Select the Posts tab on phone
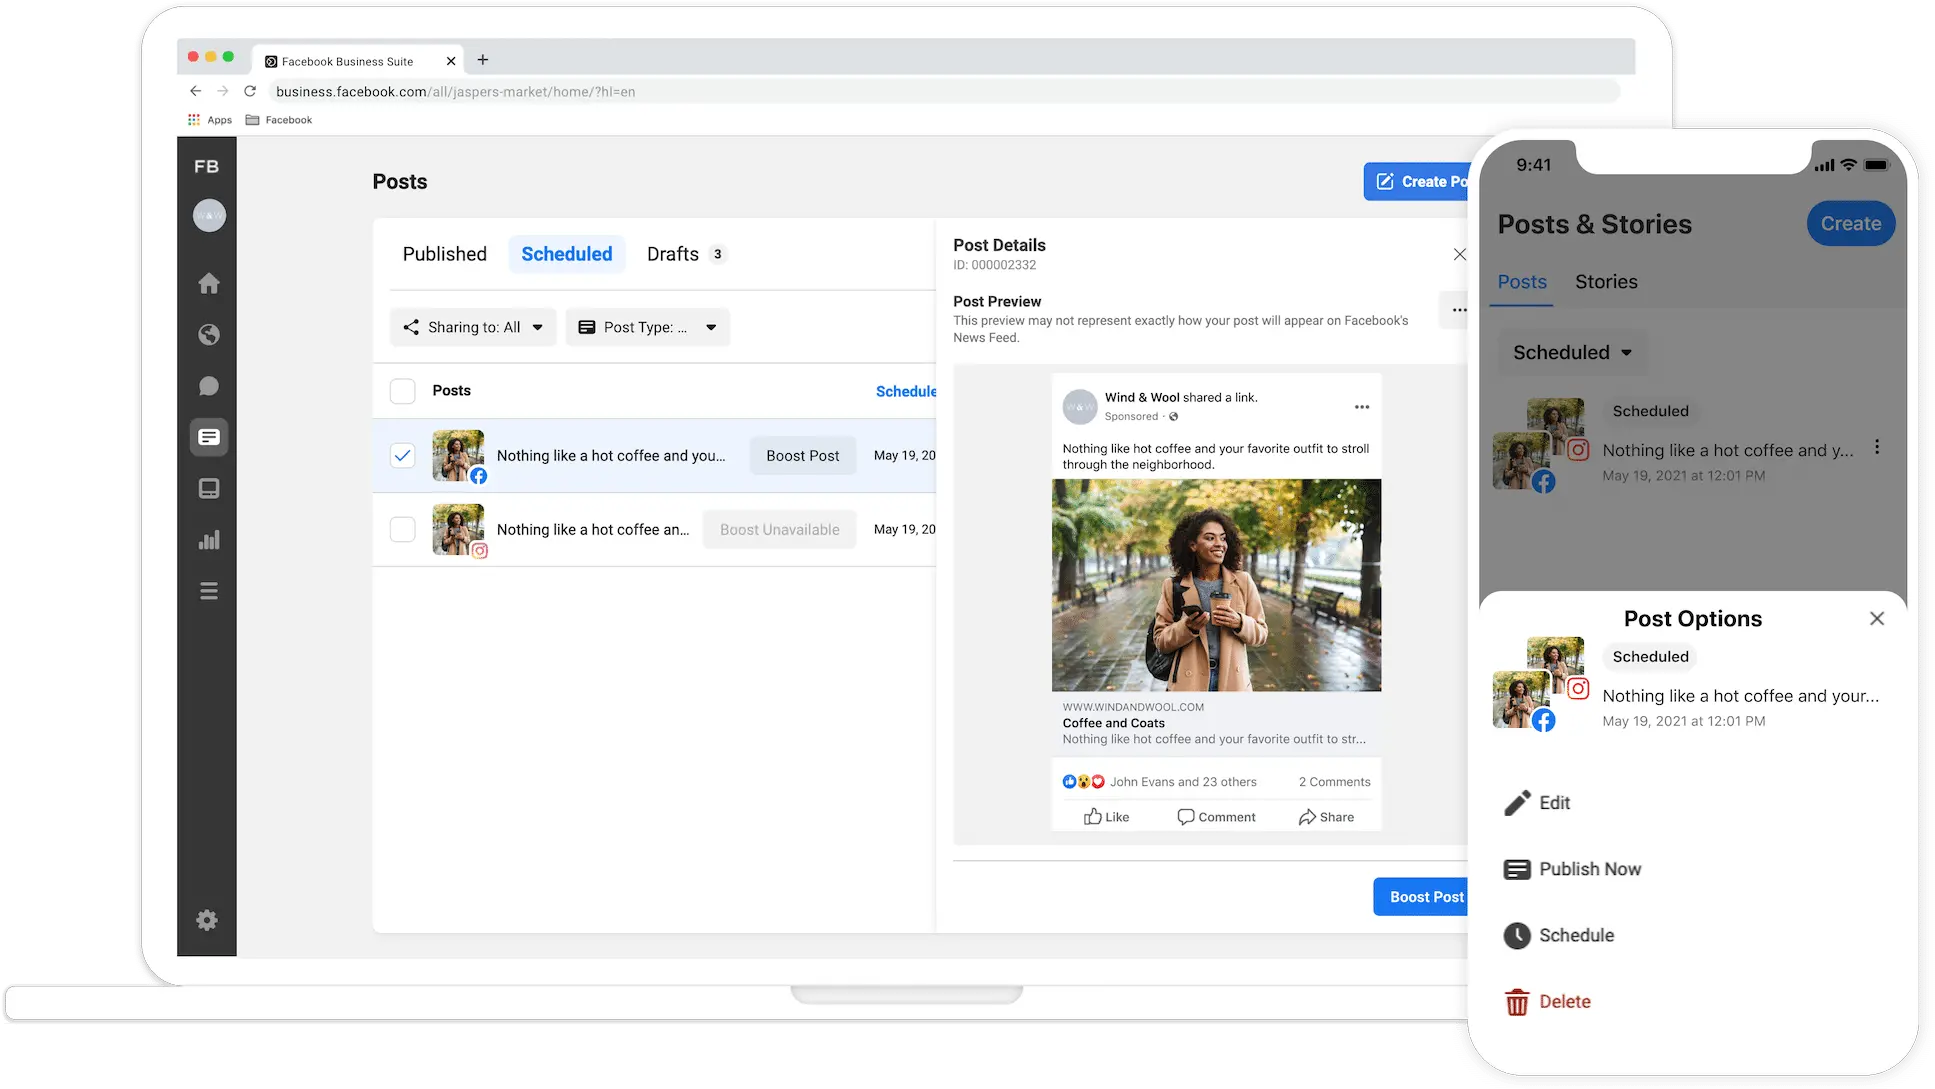This screenshot has height=1089, width=1935. [1521, 282]
